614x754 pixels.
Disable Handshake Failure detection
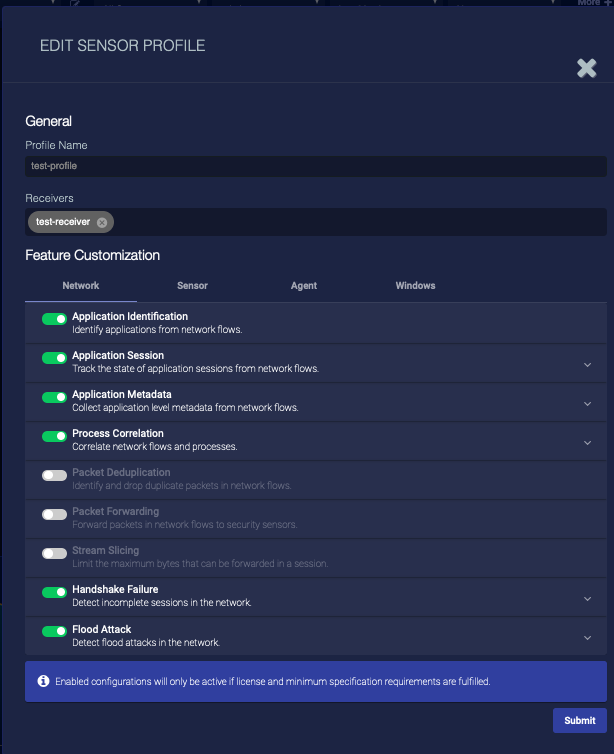(54, 592)
